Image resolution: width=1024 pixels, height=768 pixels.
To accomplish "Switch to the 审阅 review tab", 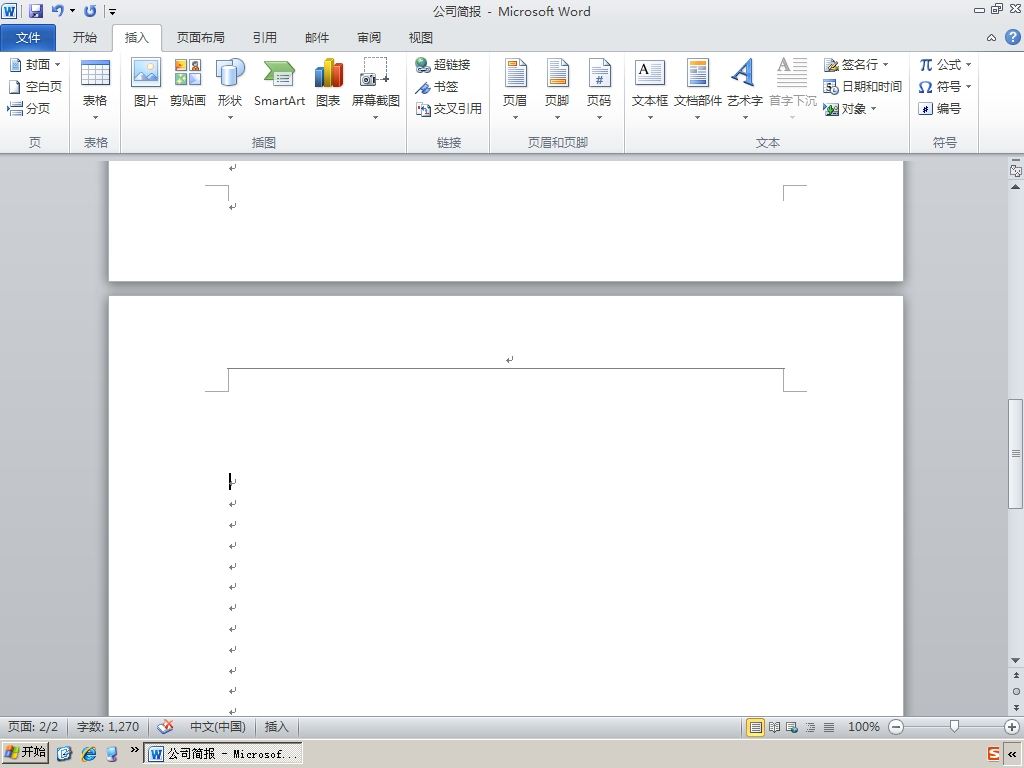I will point(369,38).
